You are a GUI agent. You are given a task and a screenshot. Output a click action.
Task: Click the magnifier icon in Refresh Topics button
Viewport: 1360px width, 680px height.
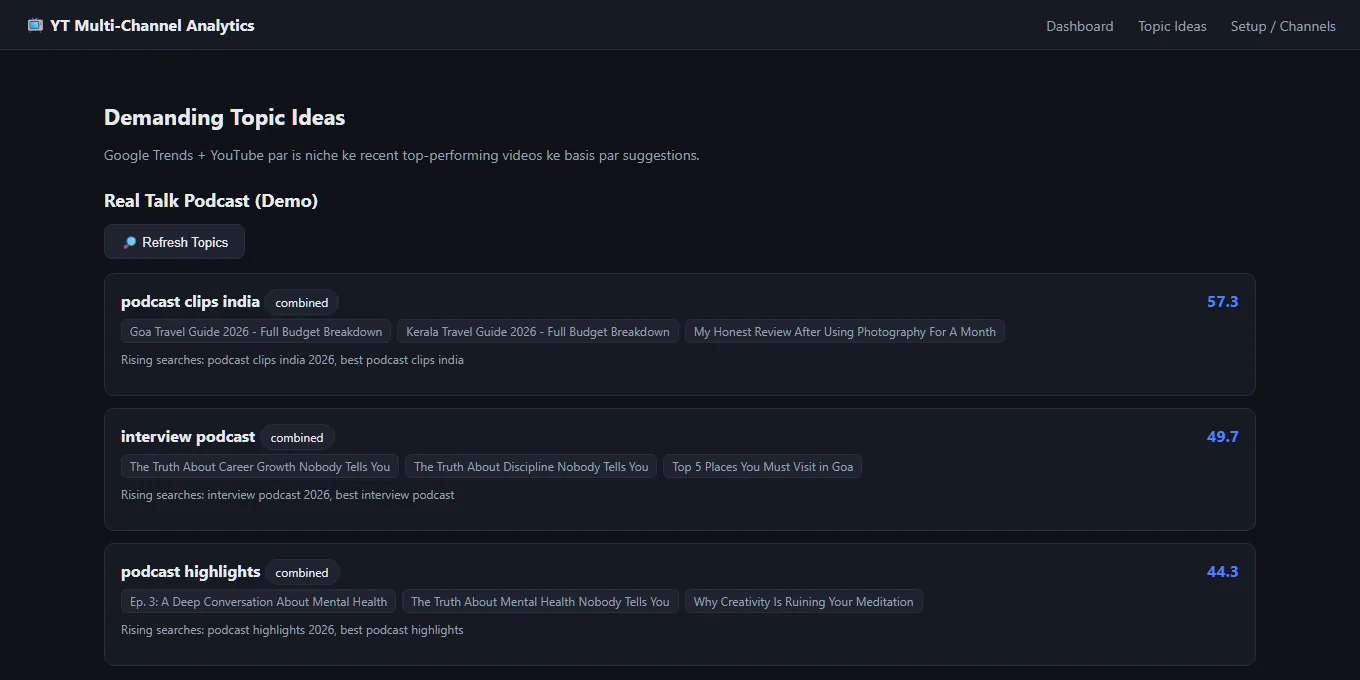point(129,242)
